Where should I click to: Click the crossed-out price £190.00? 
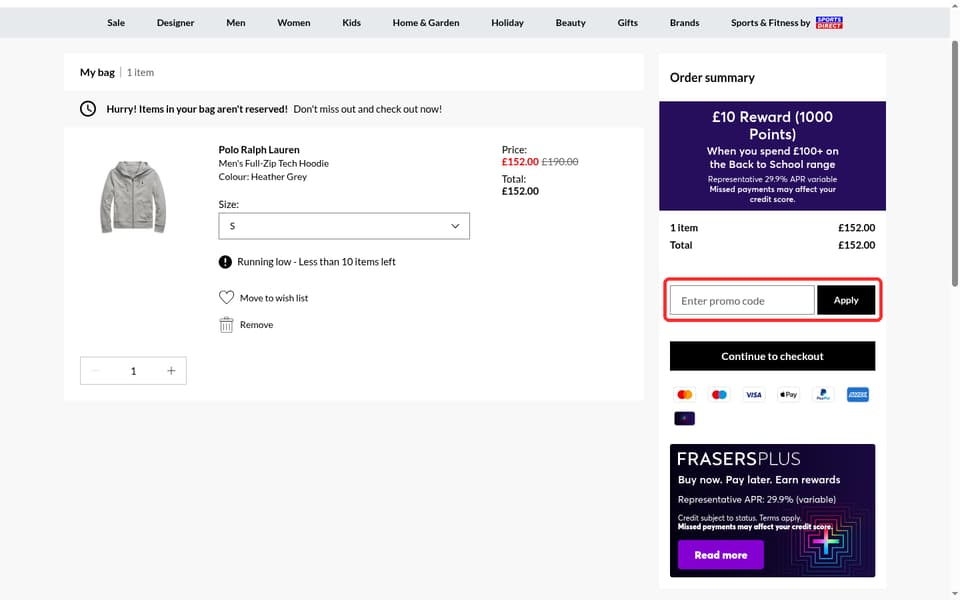[x=560, y=162]
